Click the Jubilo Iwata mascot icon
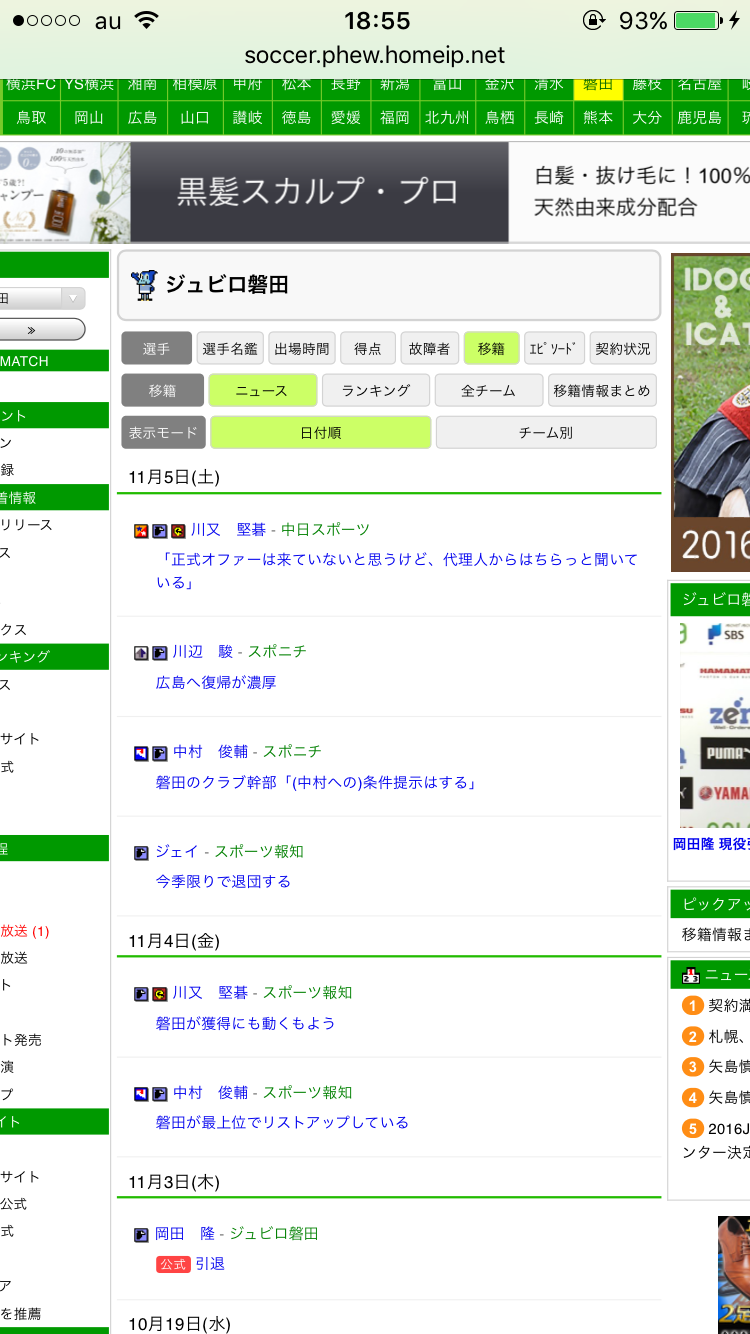 (146, 285)
